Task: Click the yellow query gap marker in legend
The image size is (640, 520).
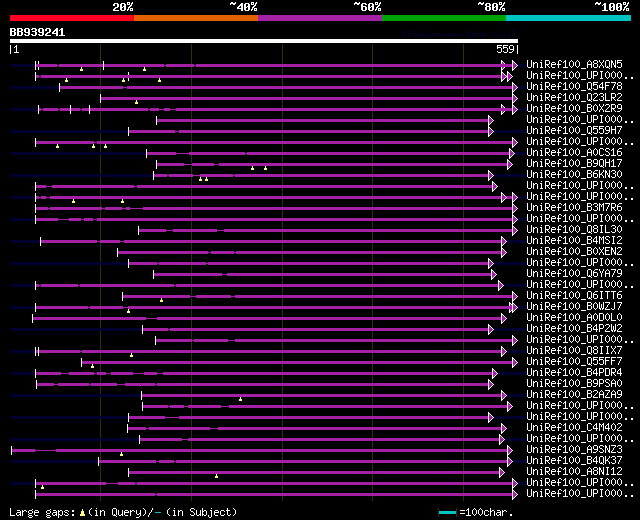Action: tap(82, 513)
